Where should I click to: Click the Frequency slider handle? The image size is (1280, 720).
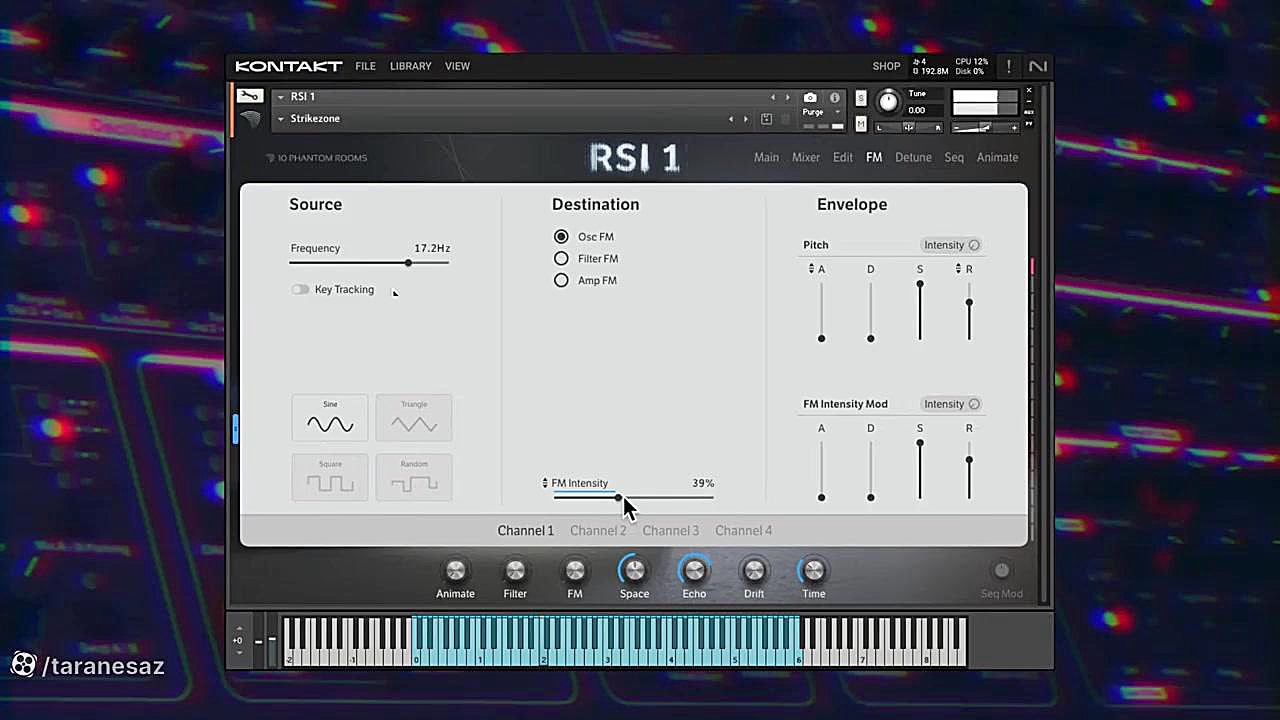coord(408,263)
